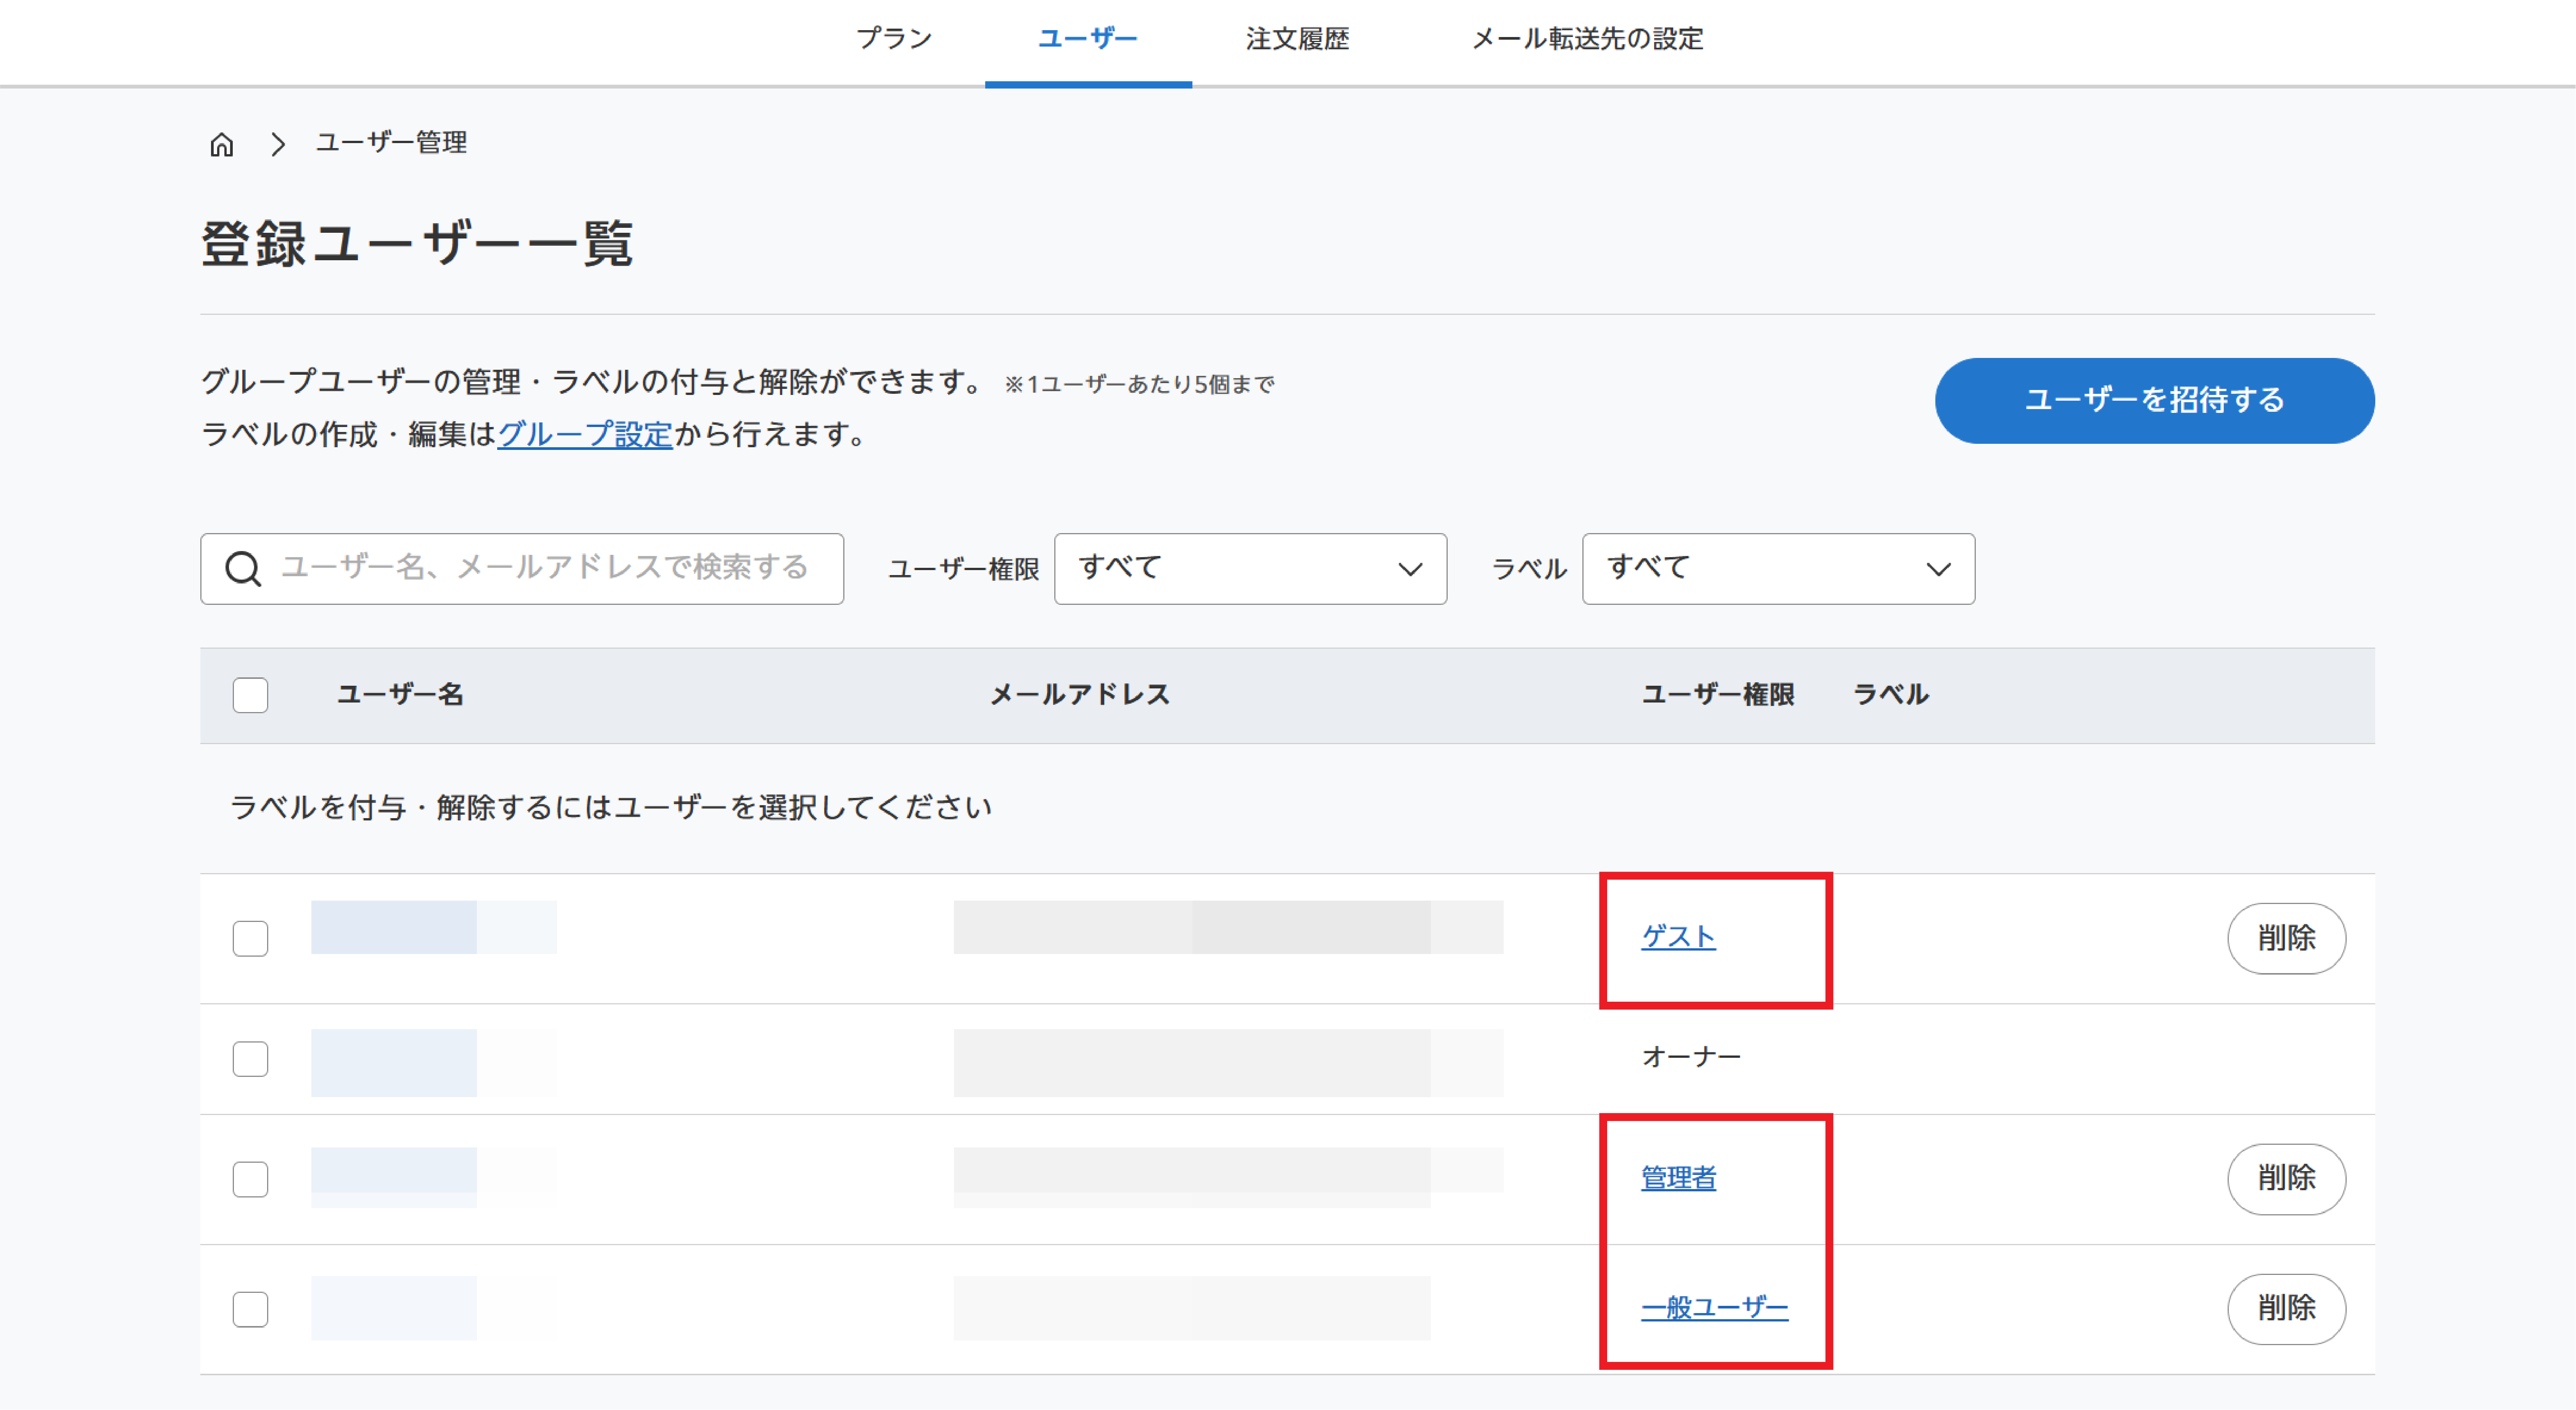Check the box in the オーナー user row
This screenshot has height=1410, width=2576.
coord(250,1058)
